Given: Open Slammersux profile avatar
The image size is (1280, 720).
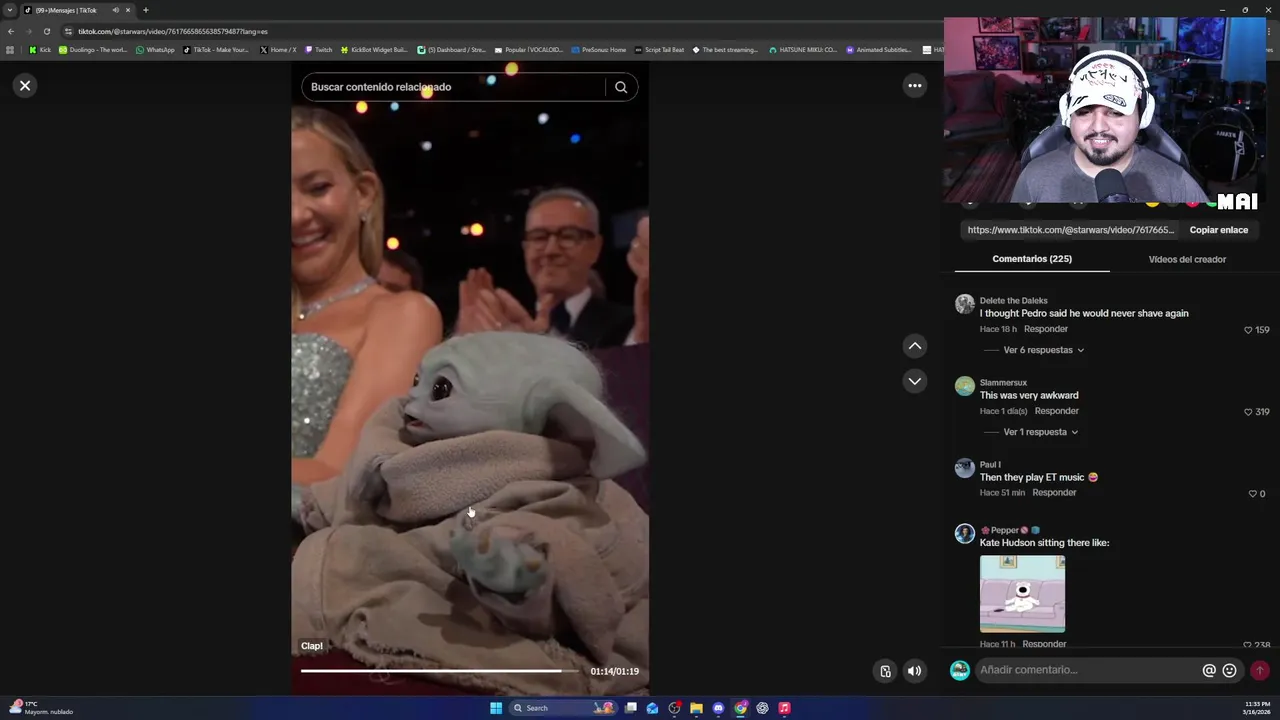Looking at the screenshot, I should (964, 386).
